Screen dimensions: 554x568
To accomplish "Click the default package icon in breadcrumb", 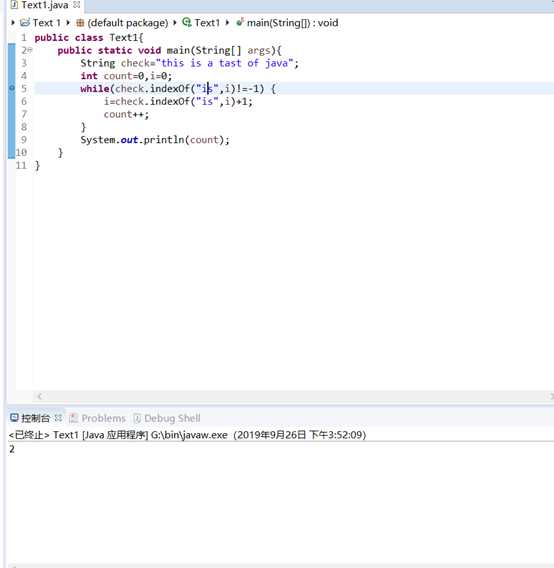I will (80, 23).
